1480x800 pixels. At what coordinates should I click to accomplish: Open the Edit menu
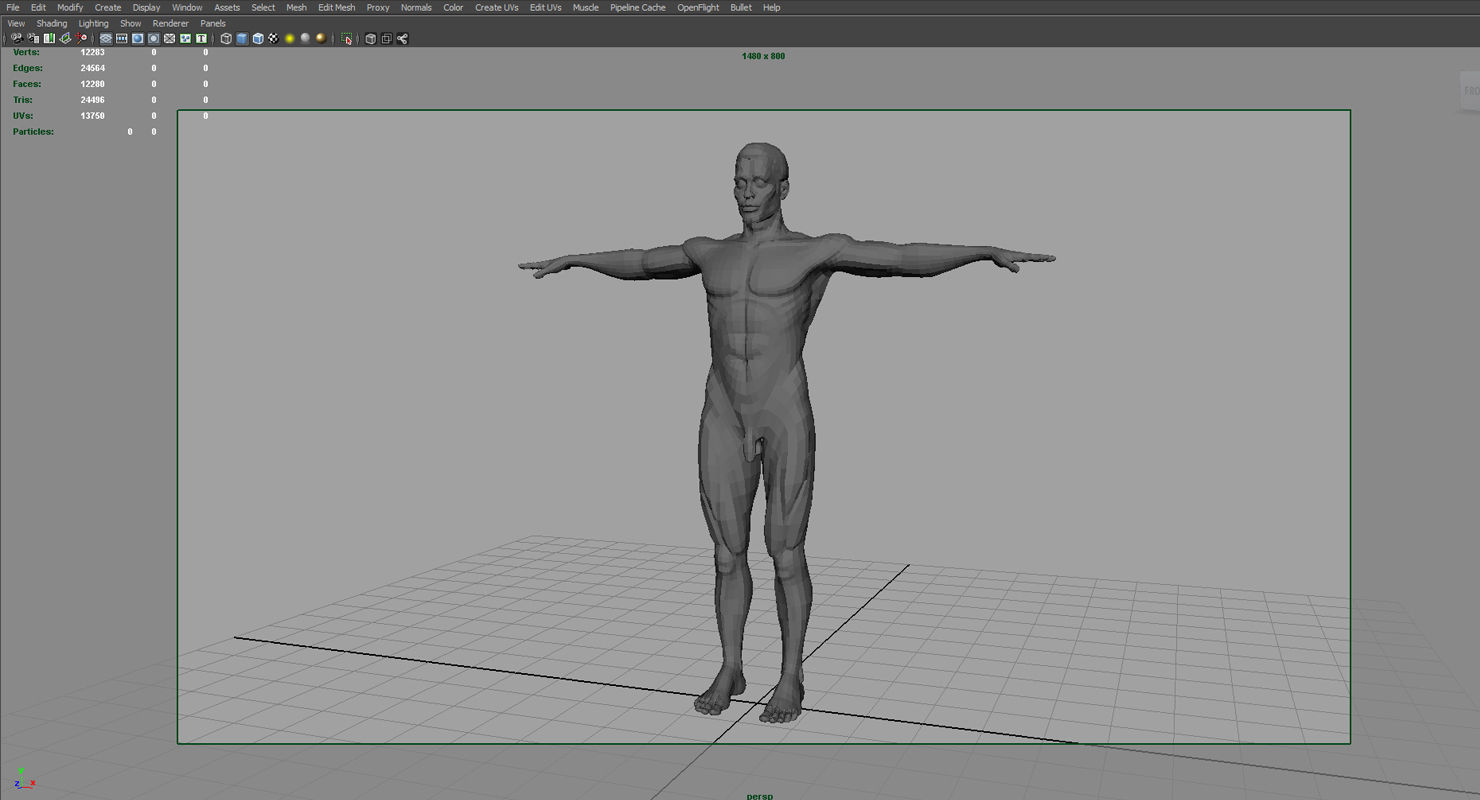click(x=38, y=7)
